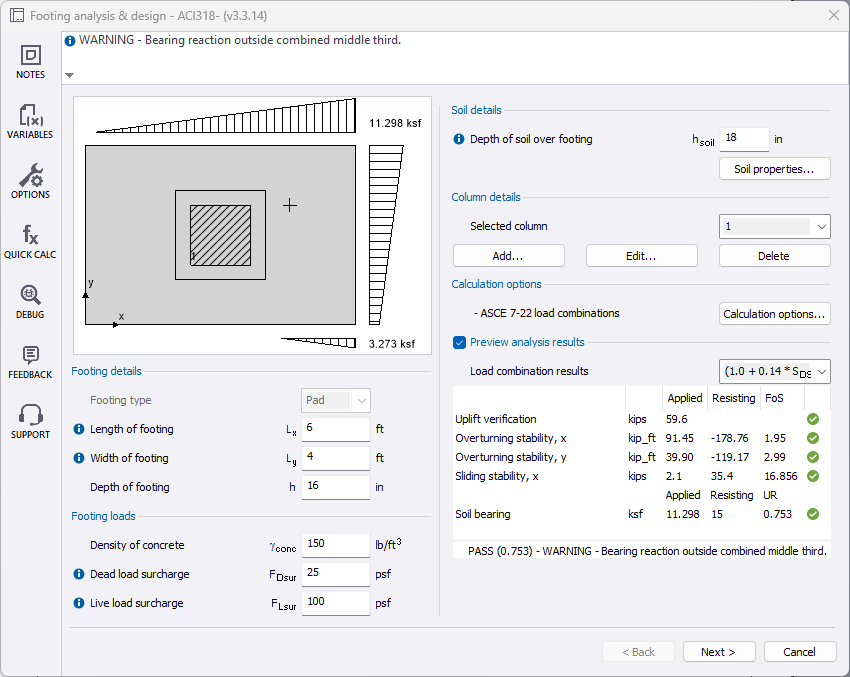Click the Soil properties button
Viewport: 850px width, 677px height.
(x=774, y=169)
